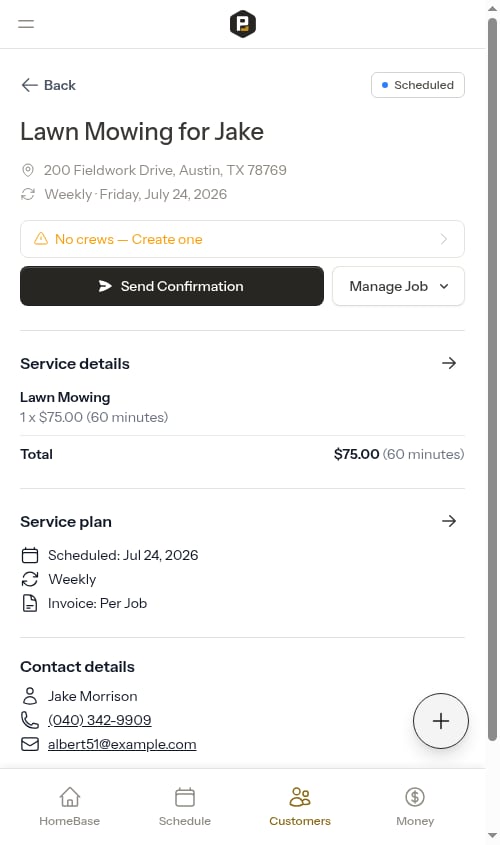
Task: Open Service plan arrow
Action: (449, 521)
